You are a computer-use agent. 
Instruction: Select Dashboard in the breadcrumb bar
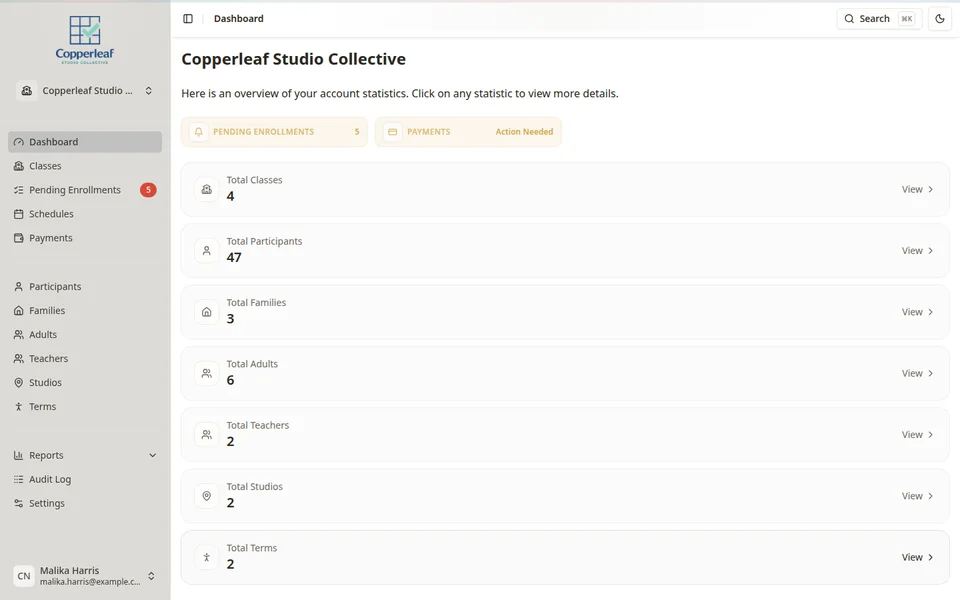coord(238,18)
